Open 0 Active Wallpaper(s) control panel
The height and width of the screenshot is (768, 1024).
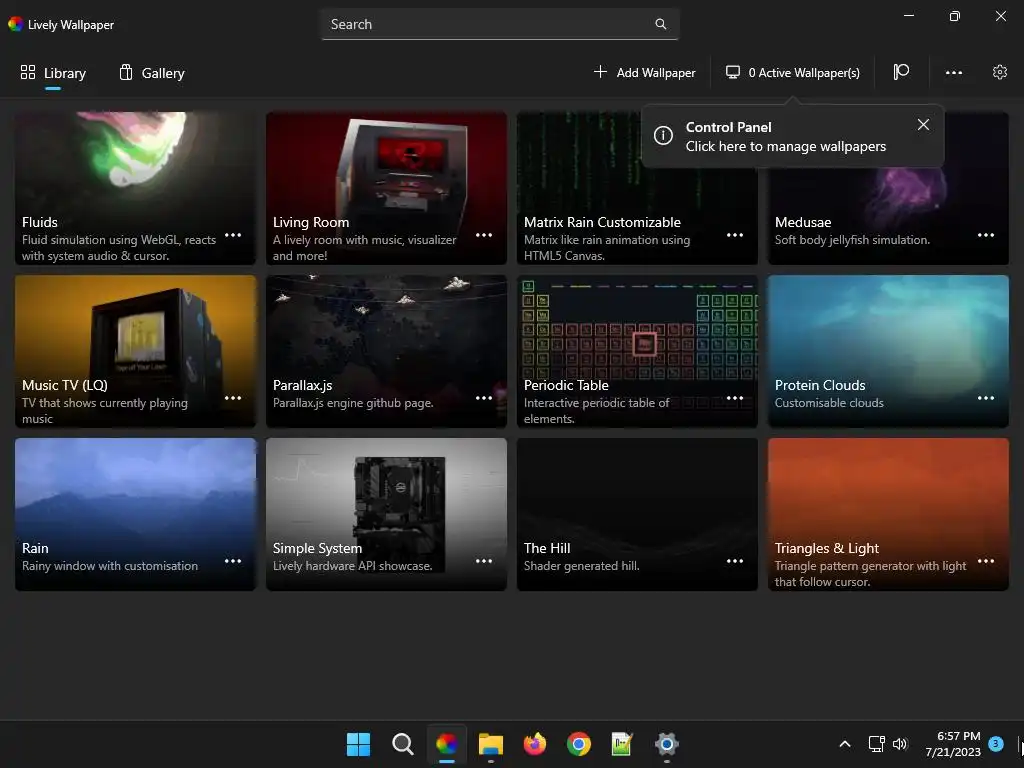click(793, 72)
